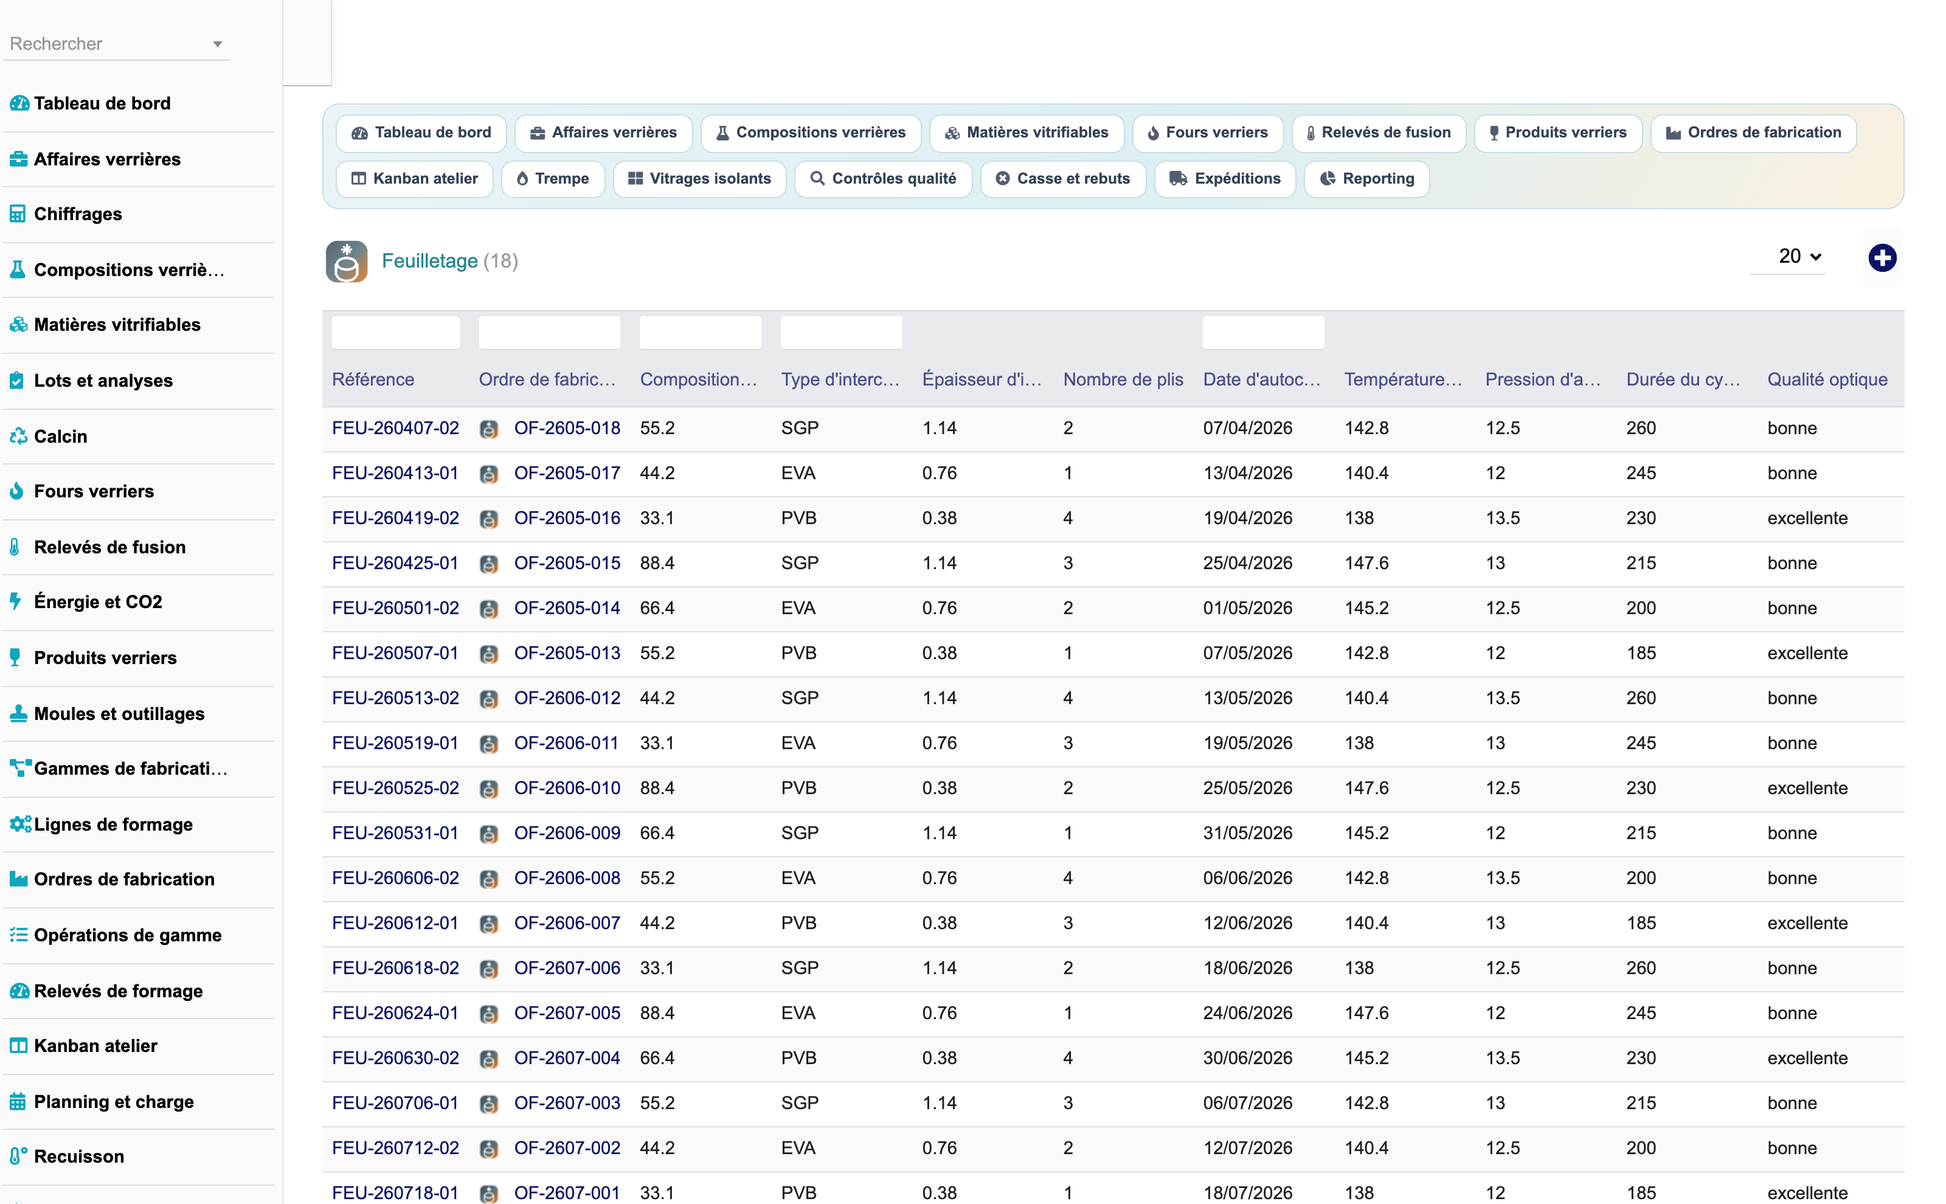Open the Relevés de fusion top tab
1946x1204 pixels.
pyautogui.click(x=1378, y=133)
